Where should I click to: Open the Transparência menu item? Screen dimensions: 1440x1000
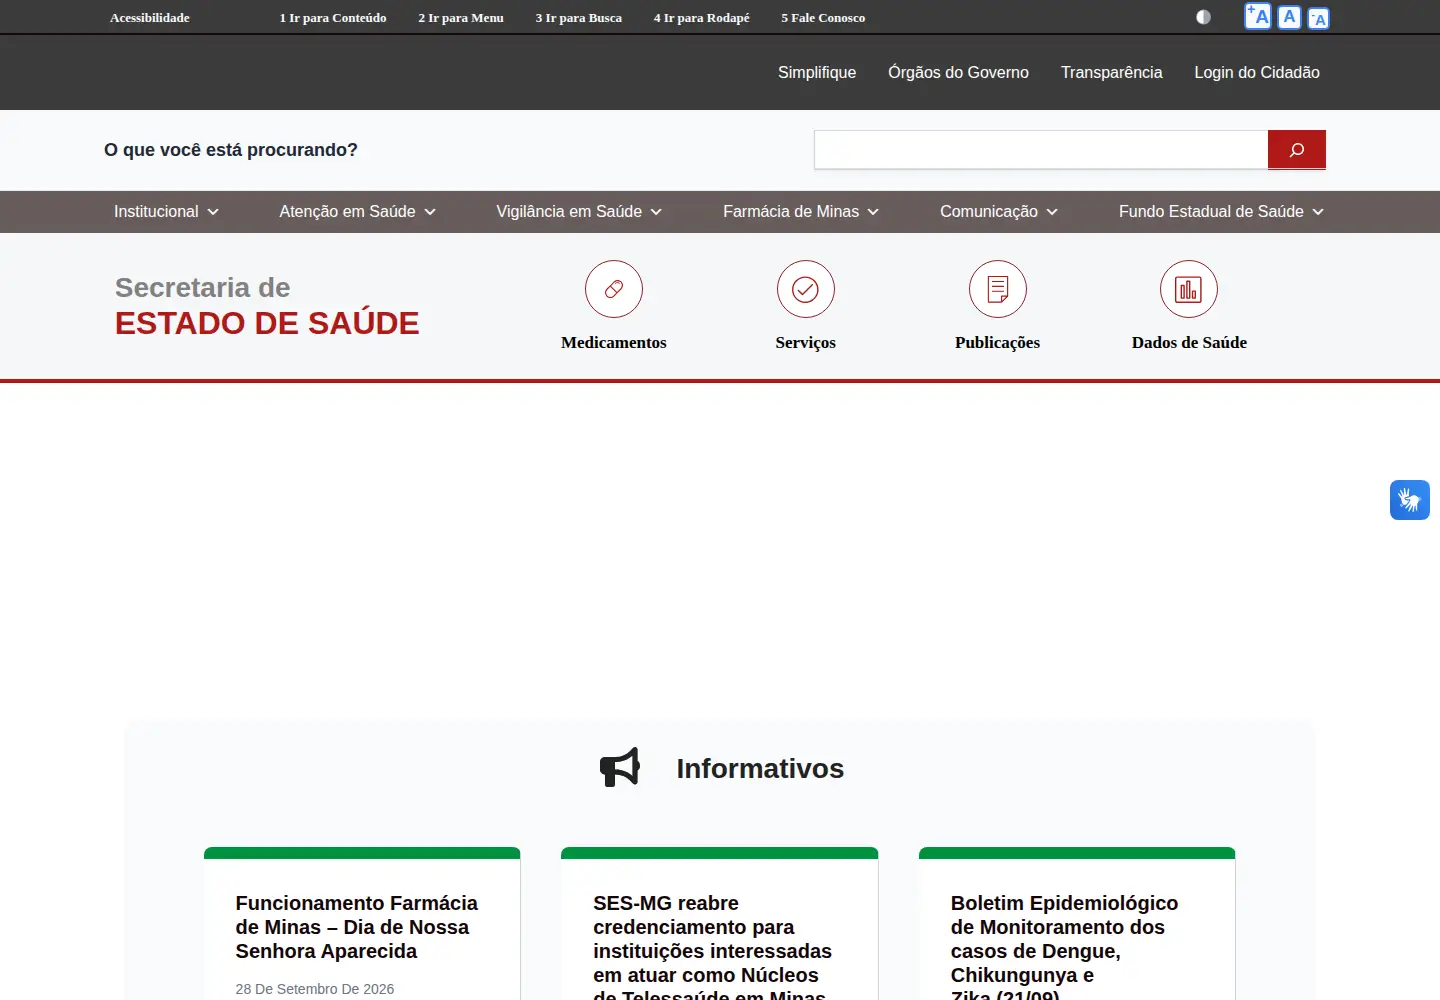(1111, 72)
